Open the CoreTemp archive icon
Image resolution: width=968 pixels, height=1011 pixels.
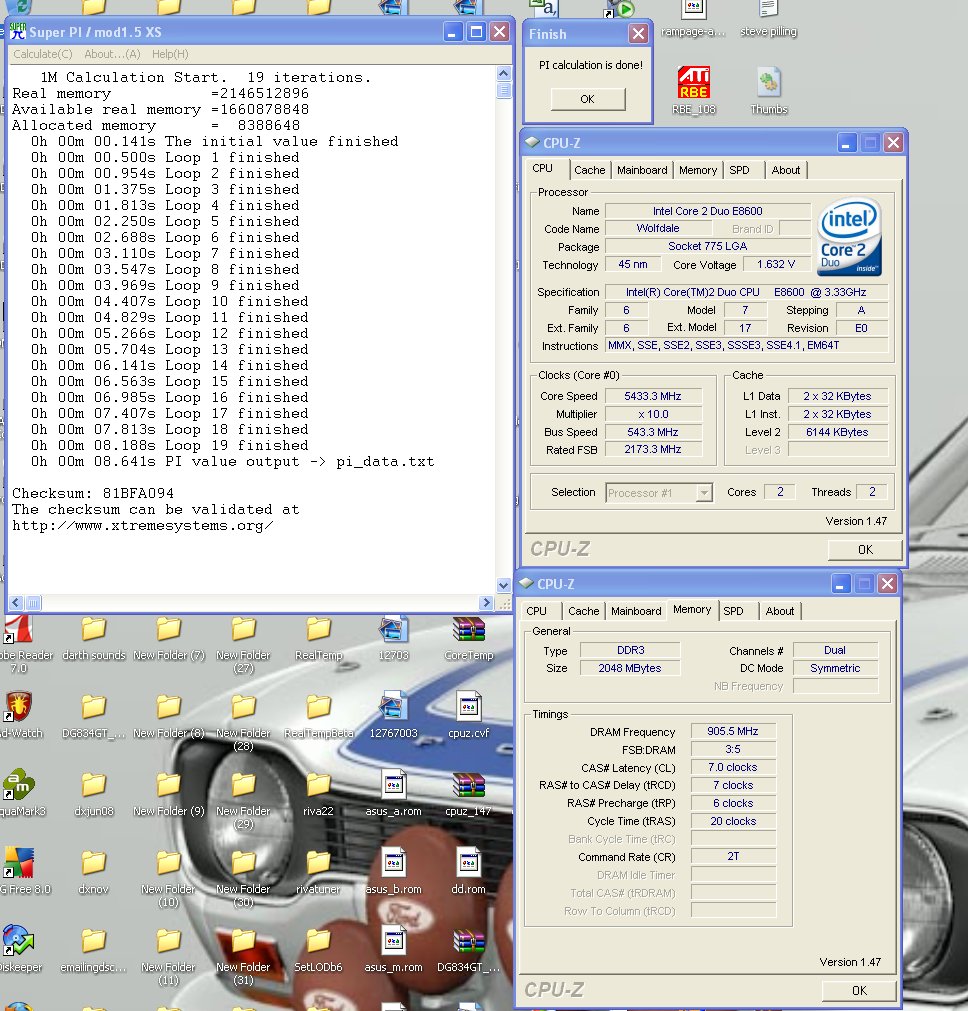(x=469, y=631)
